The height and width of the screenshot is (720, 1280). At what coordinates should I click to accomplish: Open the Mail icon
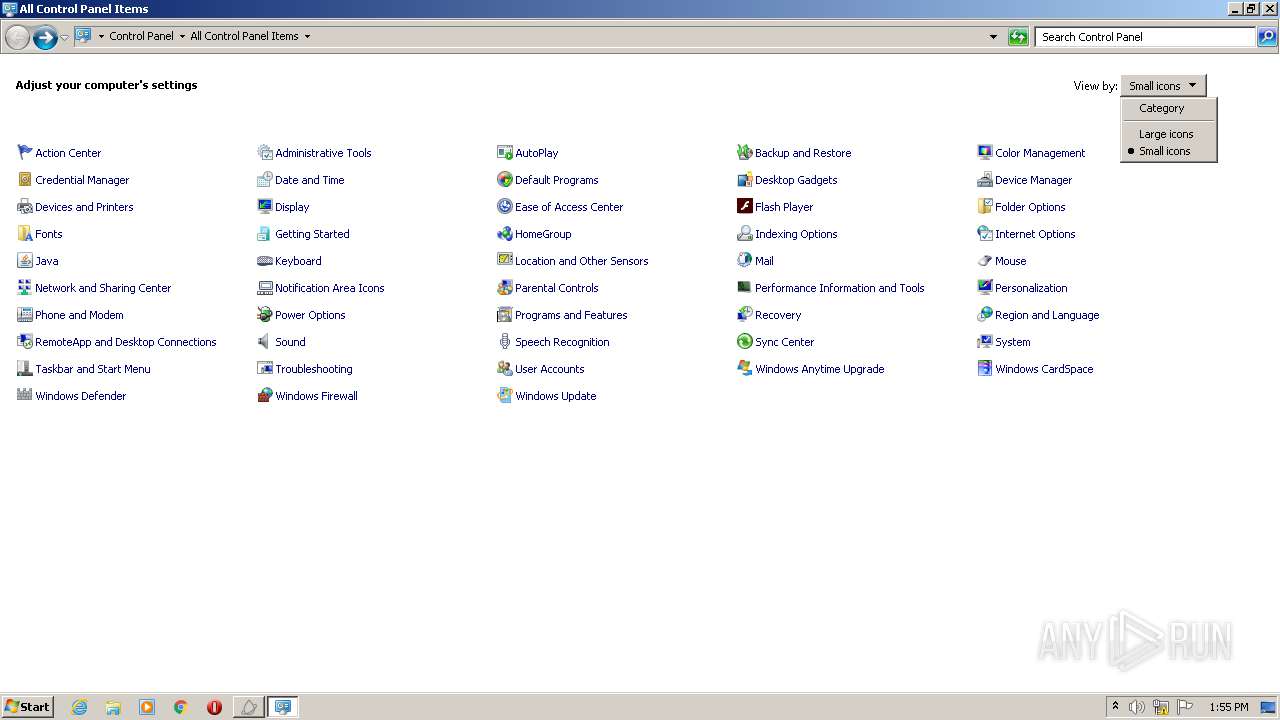coord(745,261)
